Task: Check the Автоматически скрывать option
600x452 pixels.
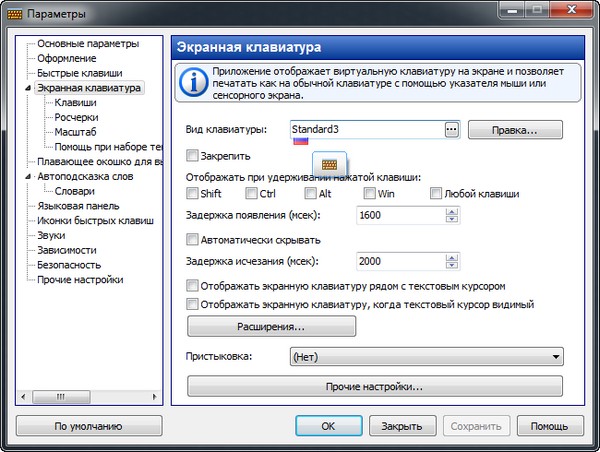Action: pos(193,240)
